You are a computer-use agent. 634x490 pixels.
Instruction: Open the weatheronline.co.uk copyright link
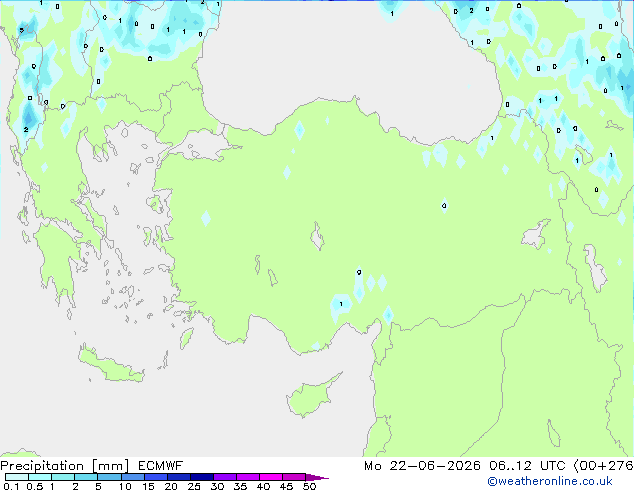coord(550,481)
